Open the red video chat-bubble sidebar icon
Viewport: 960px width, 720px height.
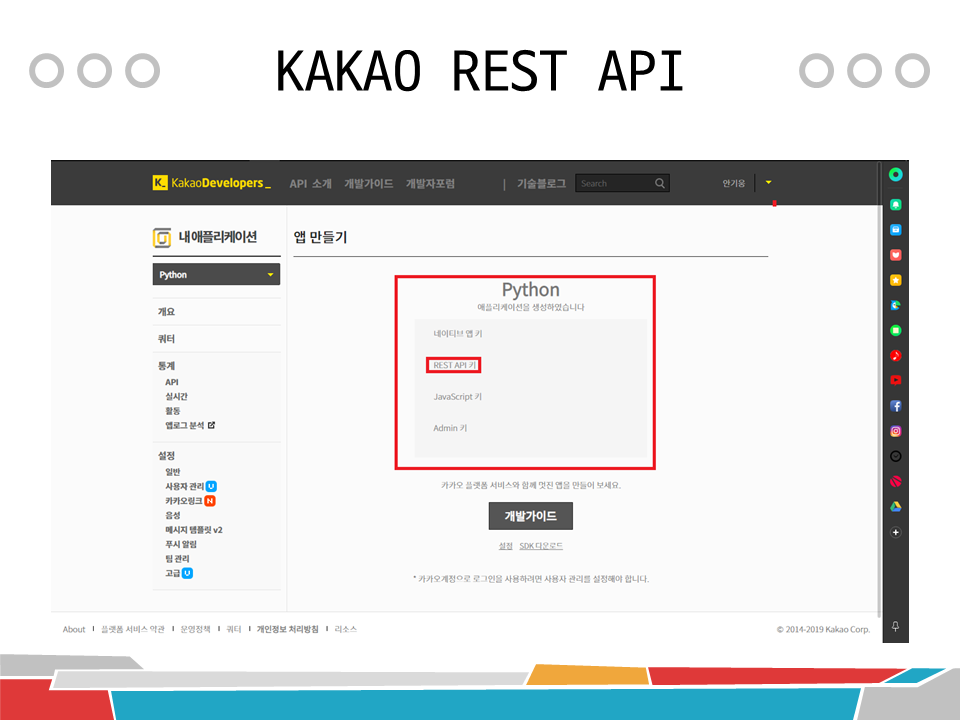(x=895, y=380)
